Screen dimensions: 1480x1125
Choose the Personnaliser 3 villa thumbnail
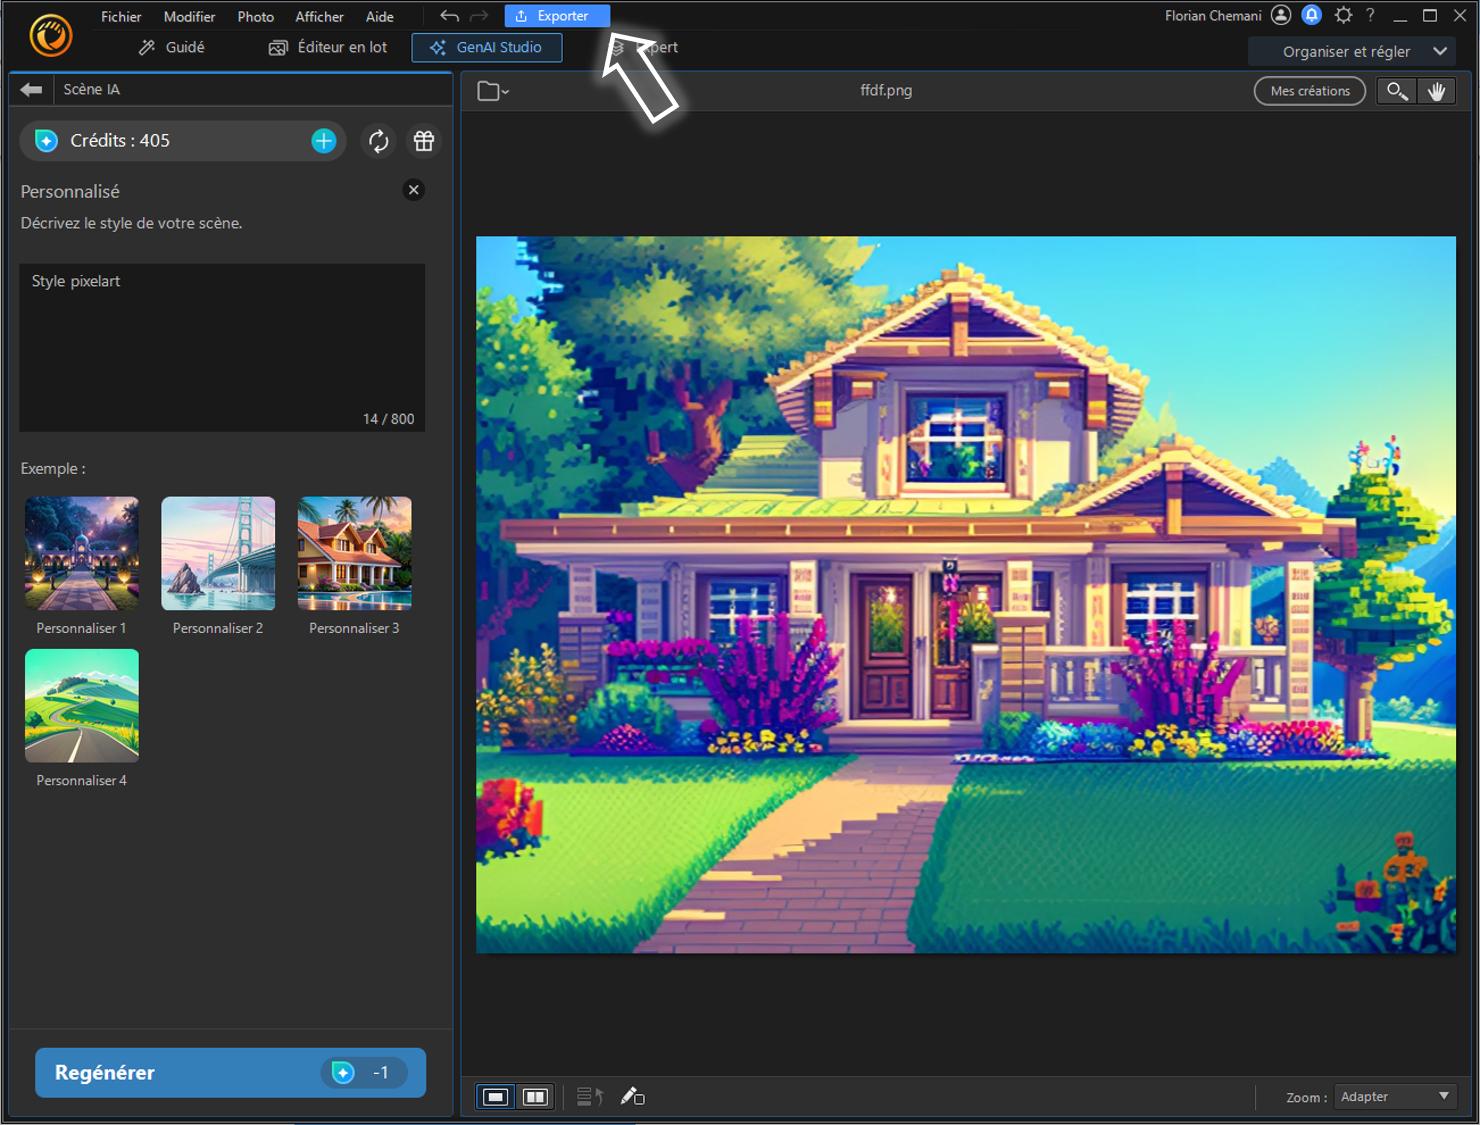click(354, 554)
